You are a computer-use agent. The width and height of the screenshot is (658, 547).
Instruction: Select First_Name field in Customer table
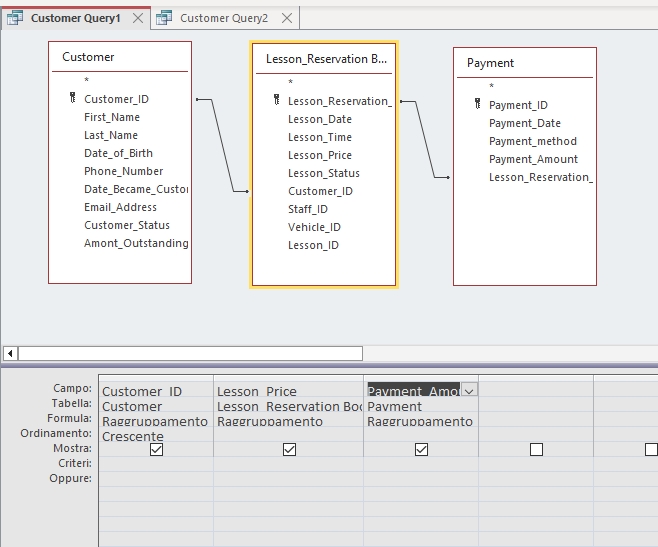point(112,117)
